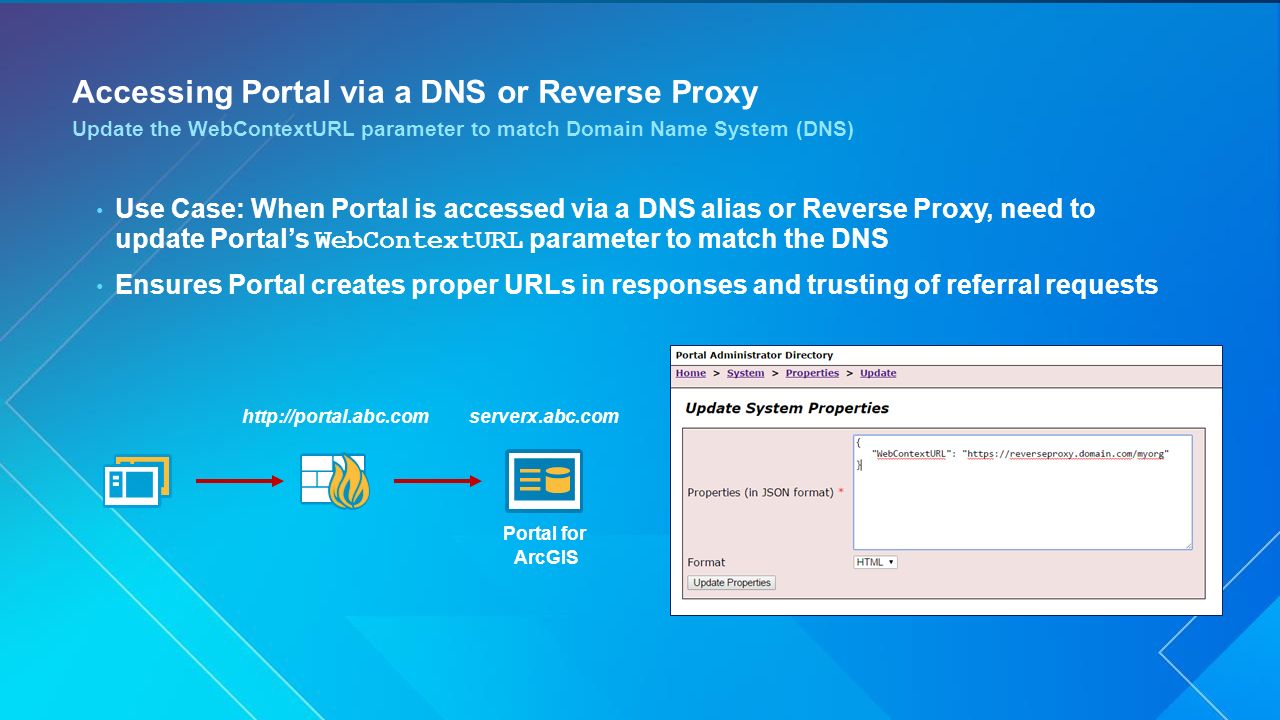Click the Use Case bullet text
The width and height of the screenshot is (1280, 720).
605,224
